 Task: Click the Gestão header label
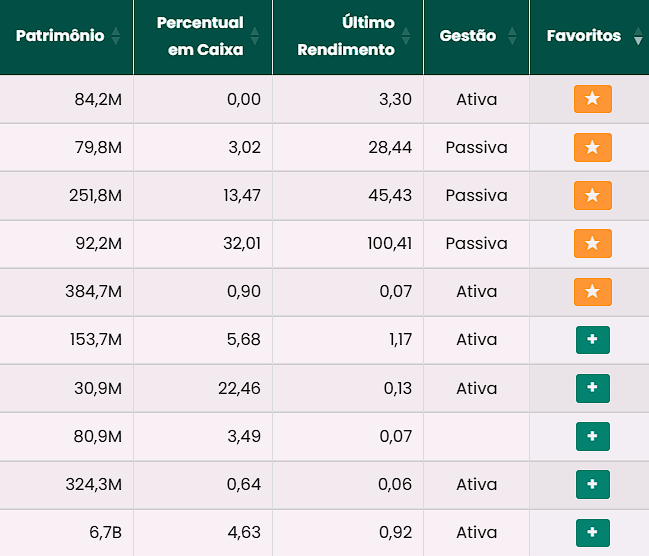[x=467, y=36]
